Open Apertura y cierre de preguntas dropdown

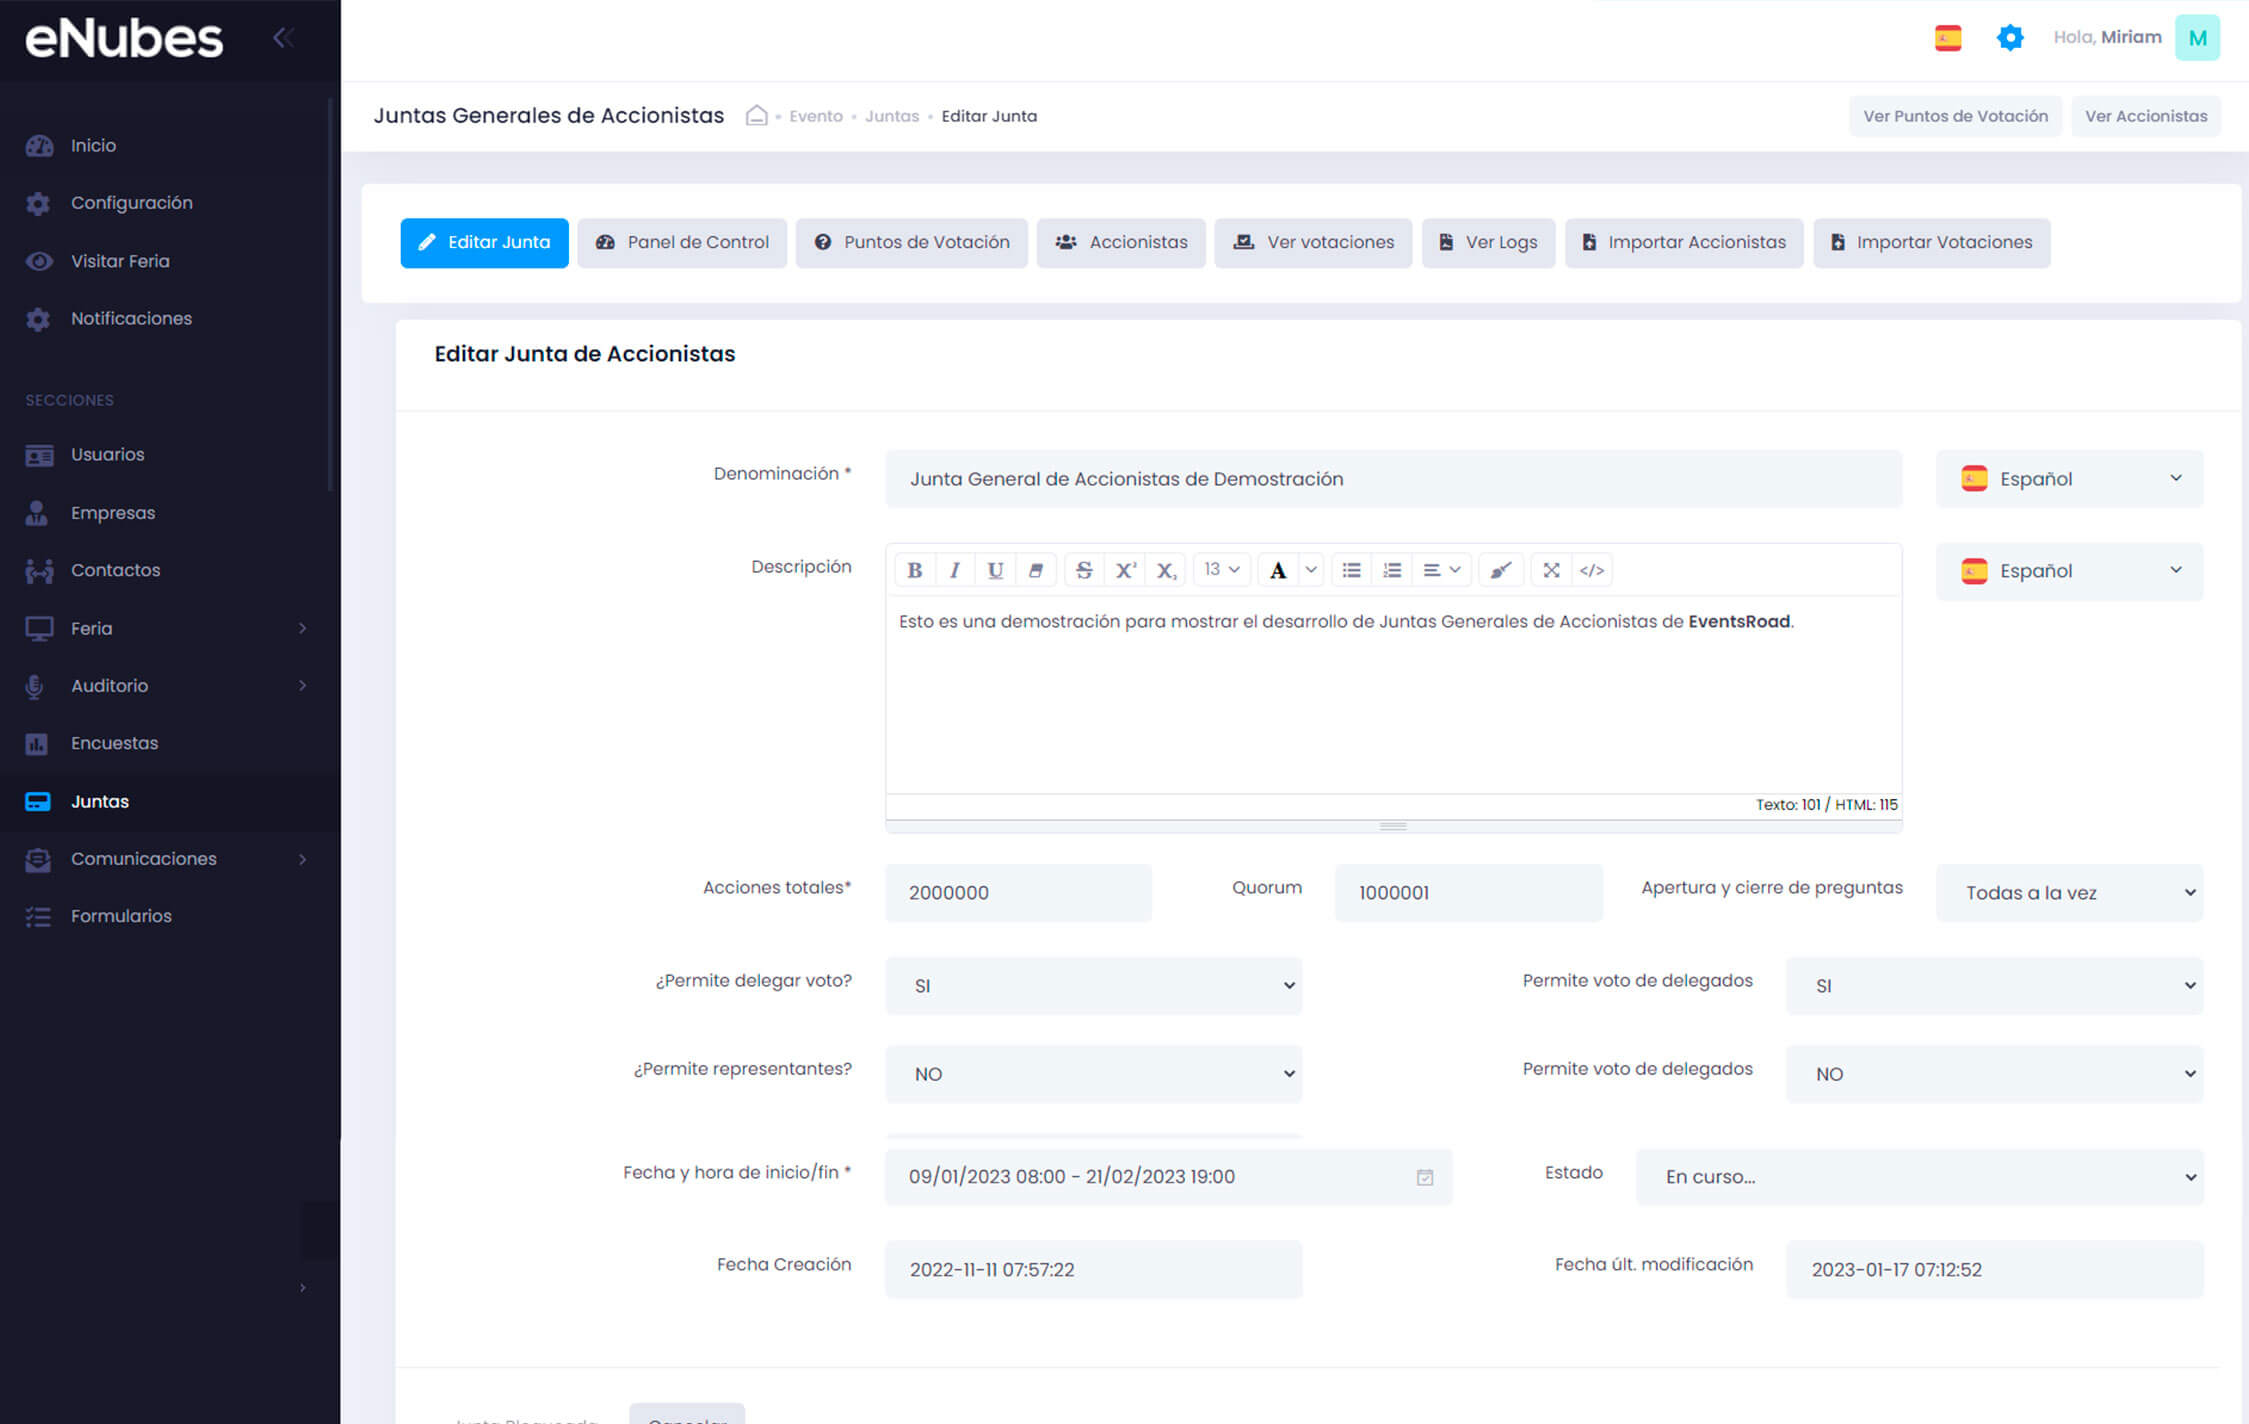[x=2069, y=893]
